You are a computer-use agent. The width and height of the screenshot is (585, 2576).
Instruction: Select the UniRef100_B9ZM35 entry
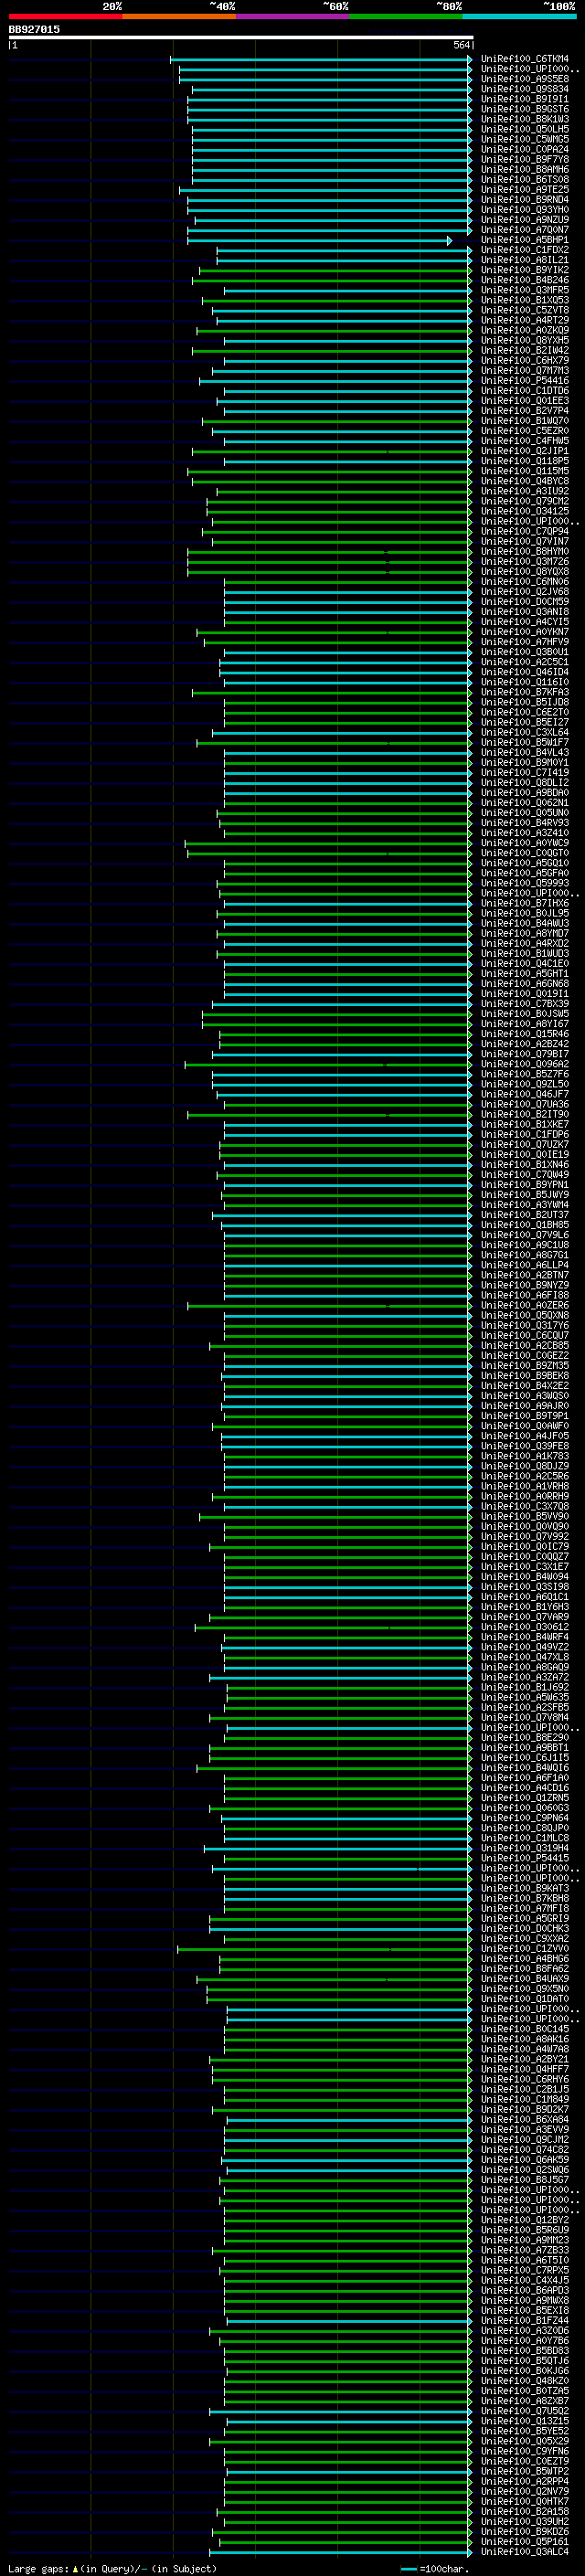(524, 1365)
